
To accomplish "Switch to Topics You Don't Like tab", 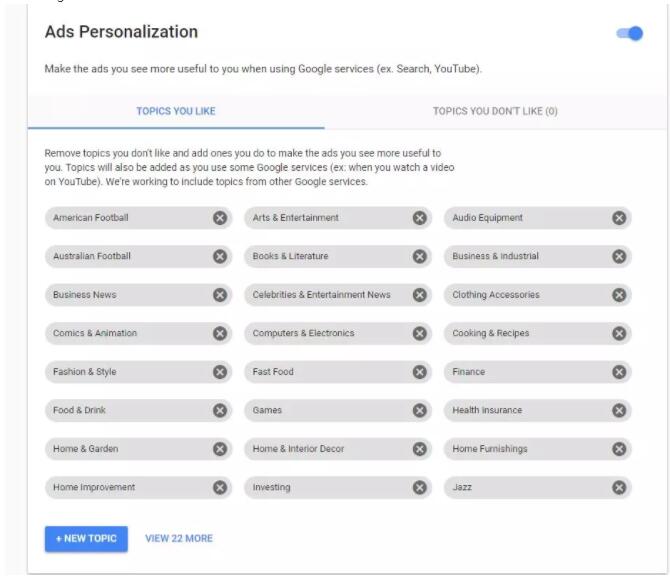I will point(495,111).
